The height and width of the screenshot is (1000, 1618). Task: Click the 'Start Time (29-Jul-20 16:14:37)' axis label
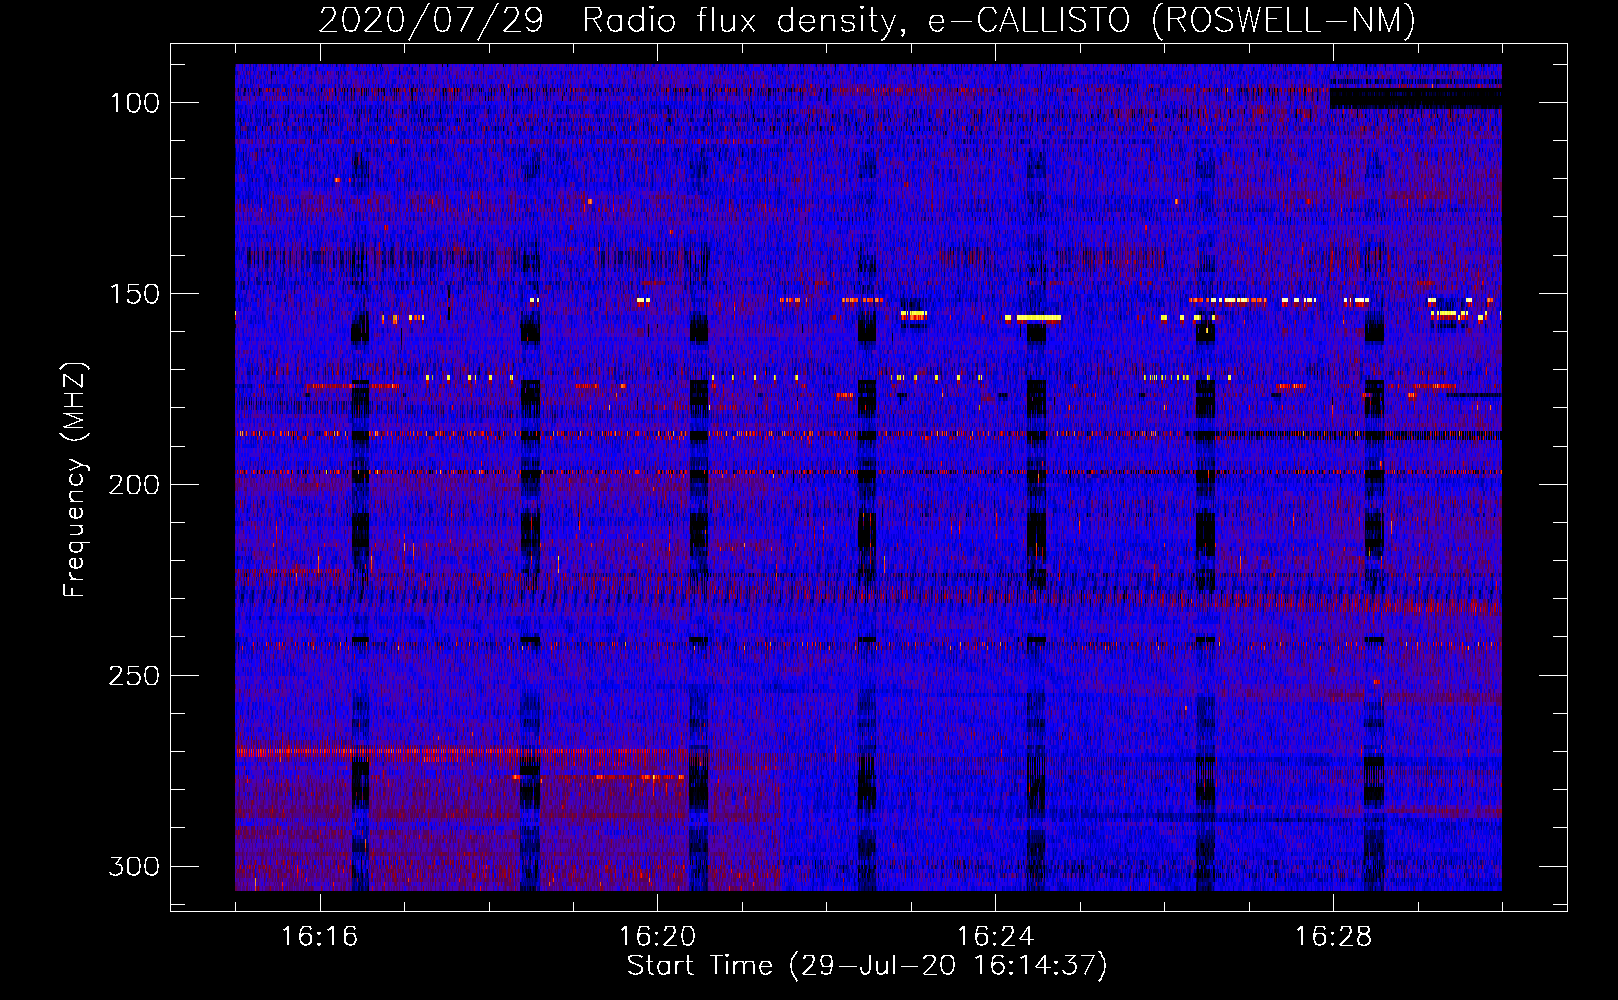pos(867,966)
